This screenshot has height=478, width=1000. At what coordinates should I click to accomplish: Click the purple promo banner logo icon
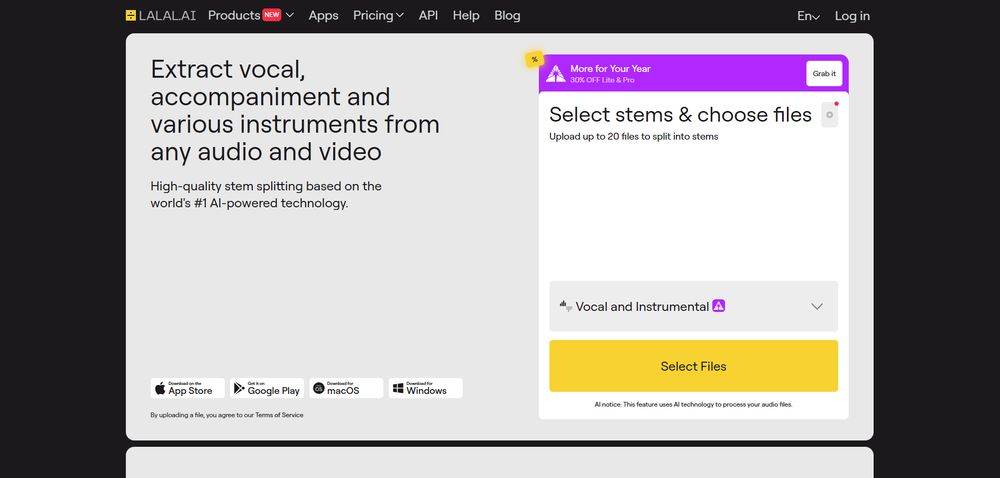(556, 73)
